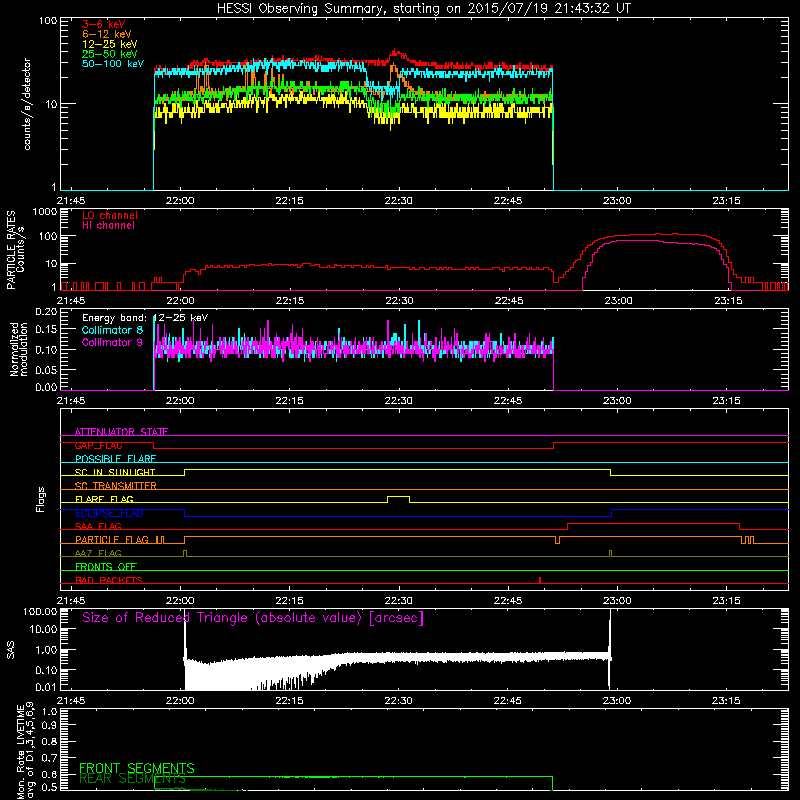Click the raised SAA_FLAG segment

pos(654,523)
